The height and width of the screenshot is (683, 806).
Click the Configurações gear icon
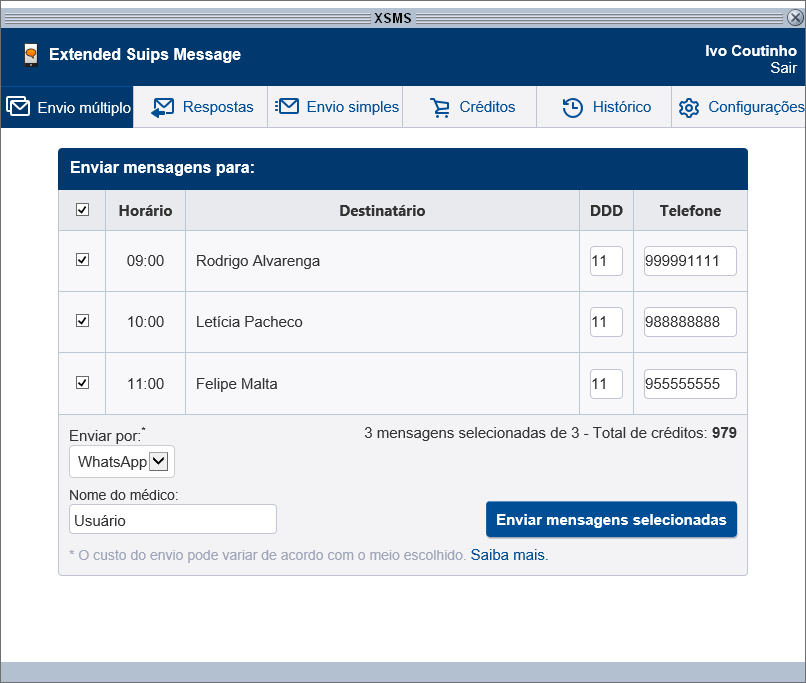688,107
